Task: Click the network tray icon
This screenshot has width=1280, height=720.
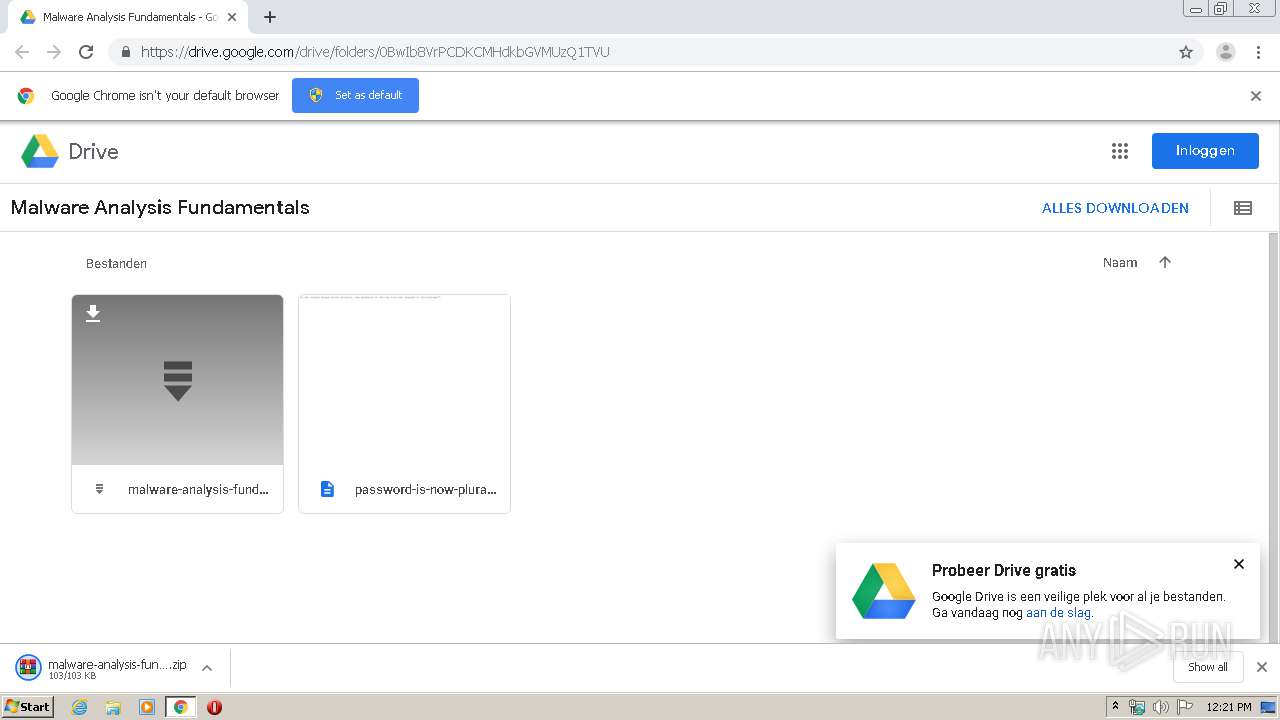Action: tap(1137, 707)
